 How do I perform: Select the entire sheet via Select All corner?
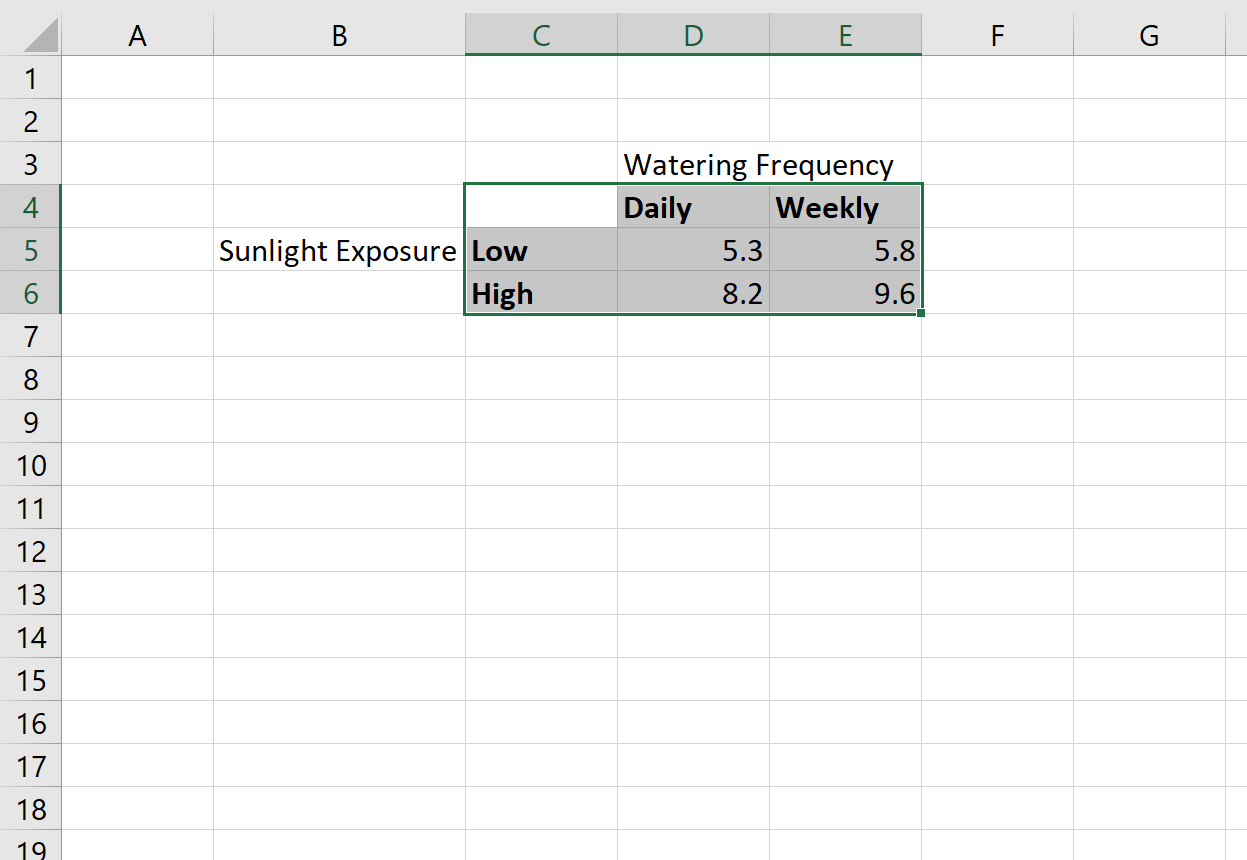tap(30, 34)
